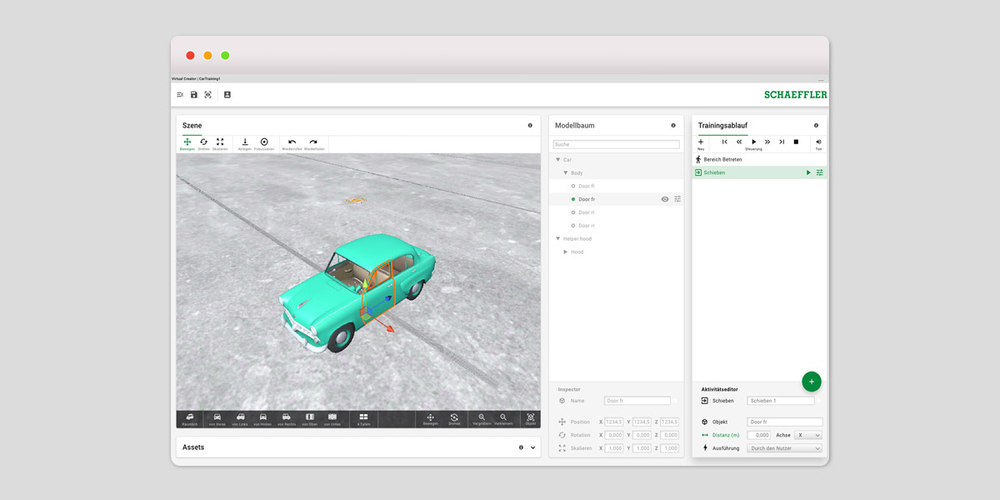Switch to von Links left view
This screenshot has width=1000, height=500.
(240, 419)
